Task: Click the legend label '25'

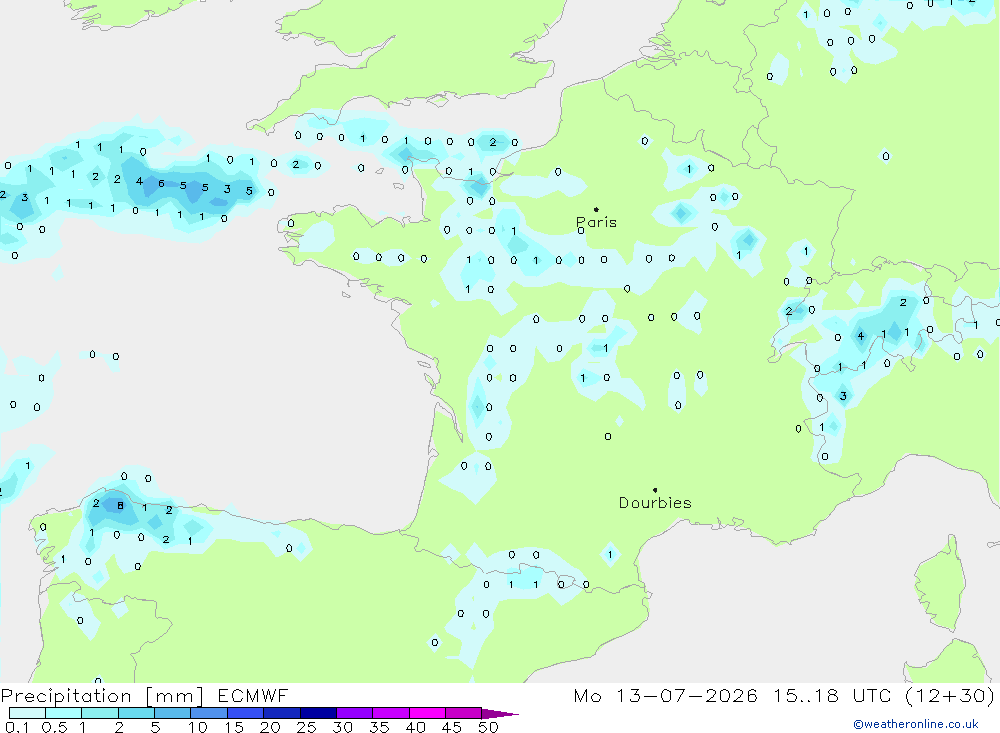Action: coord(307,727)
